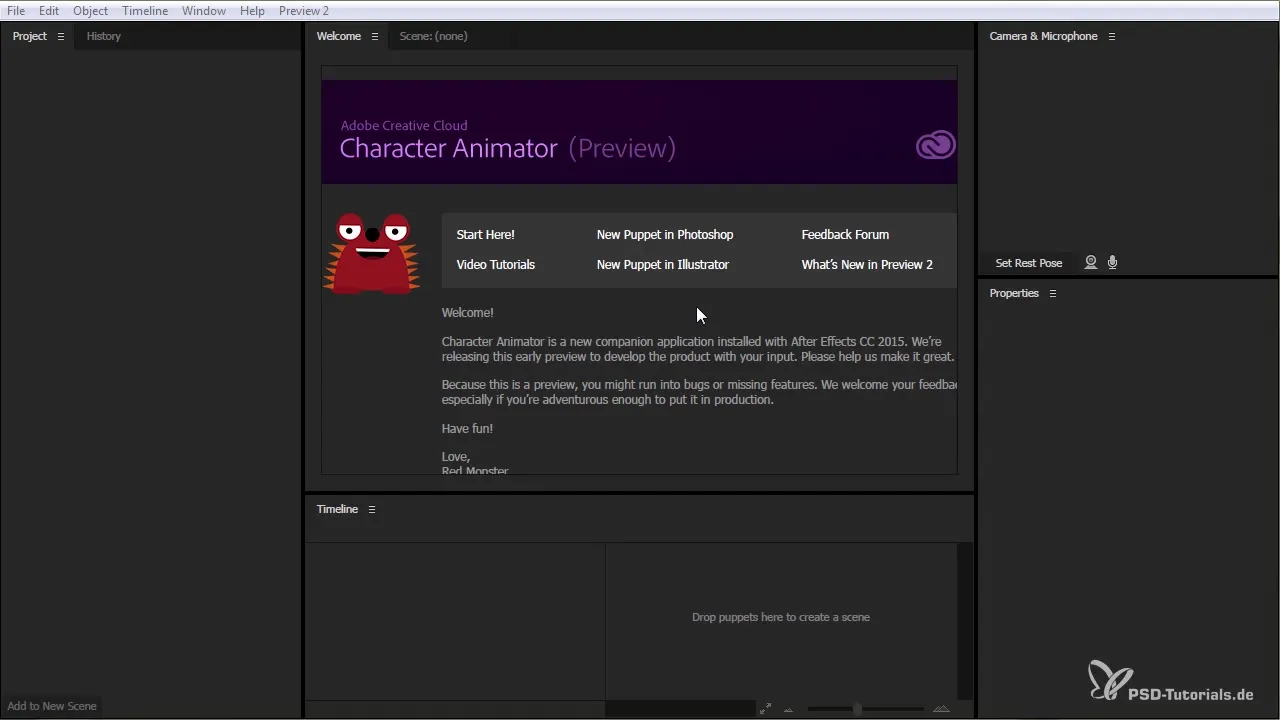Click Add to New Scene button
The image size is (1280, 720).
point(52,706)
